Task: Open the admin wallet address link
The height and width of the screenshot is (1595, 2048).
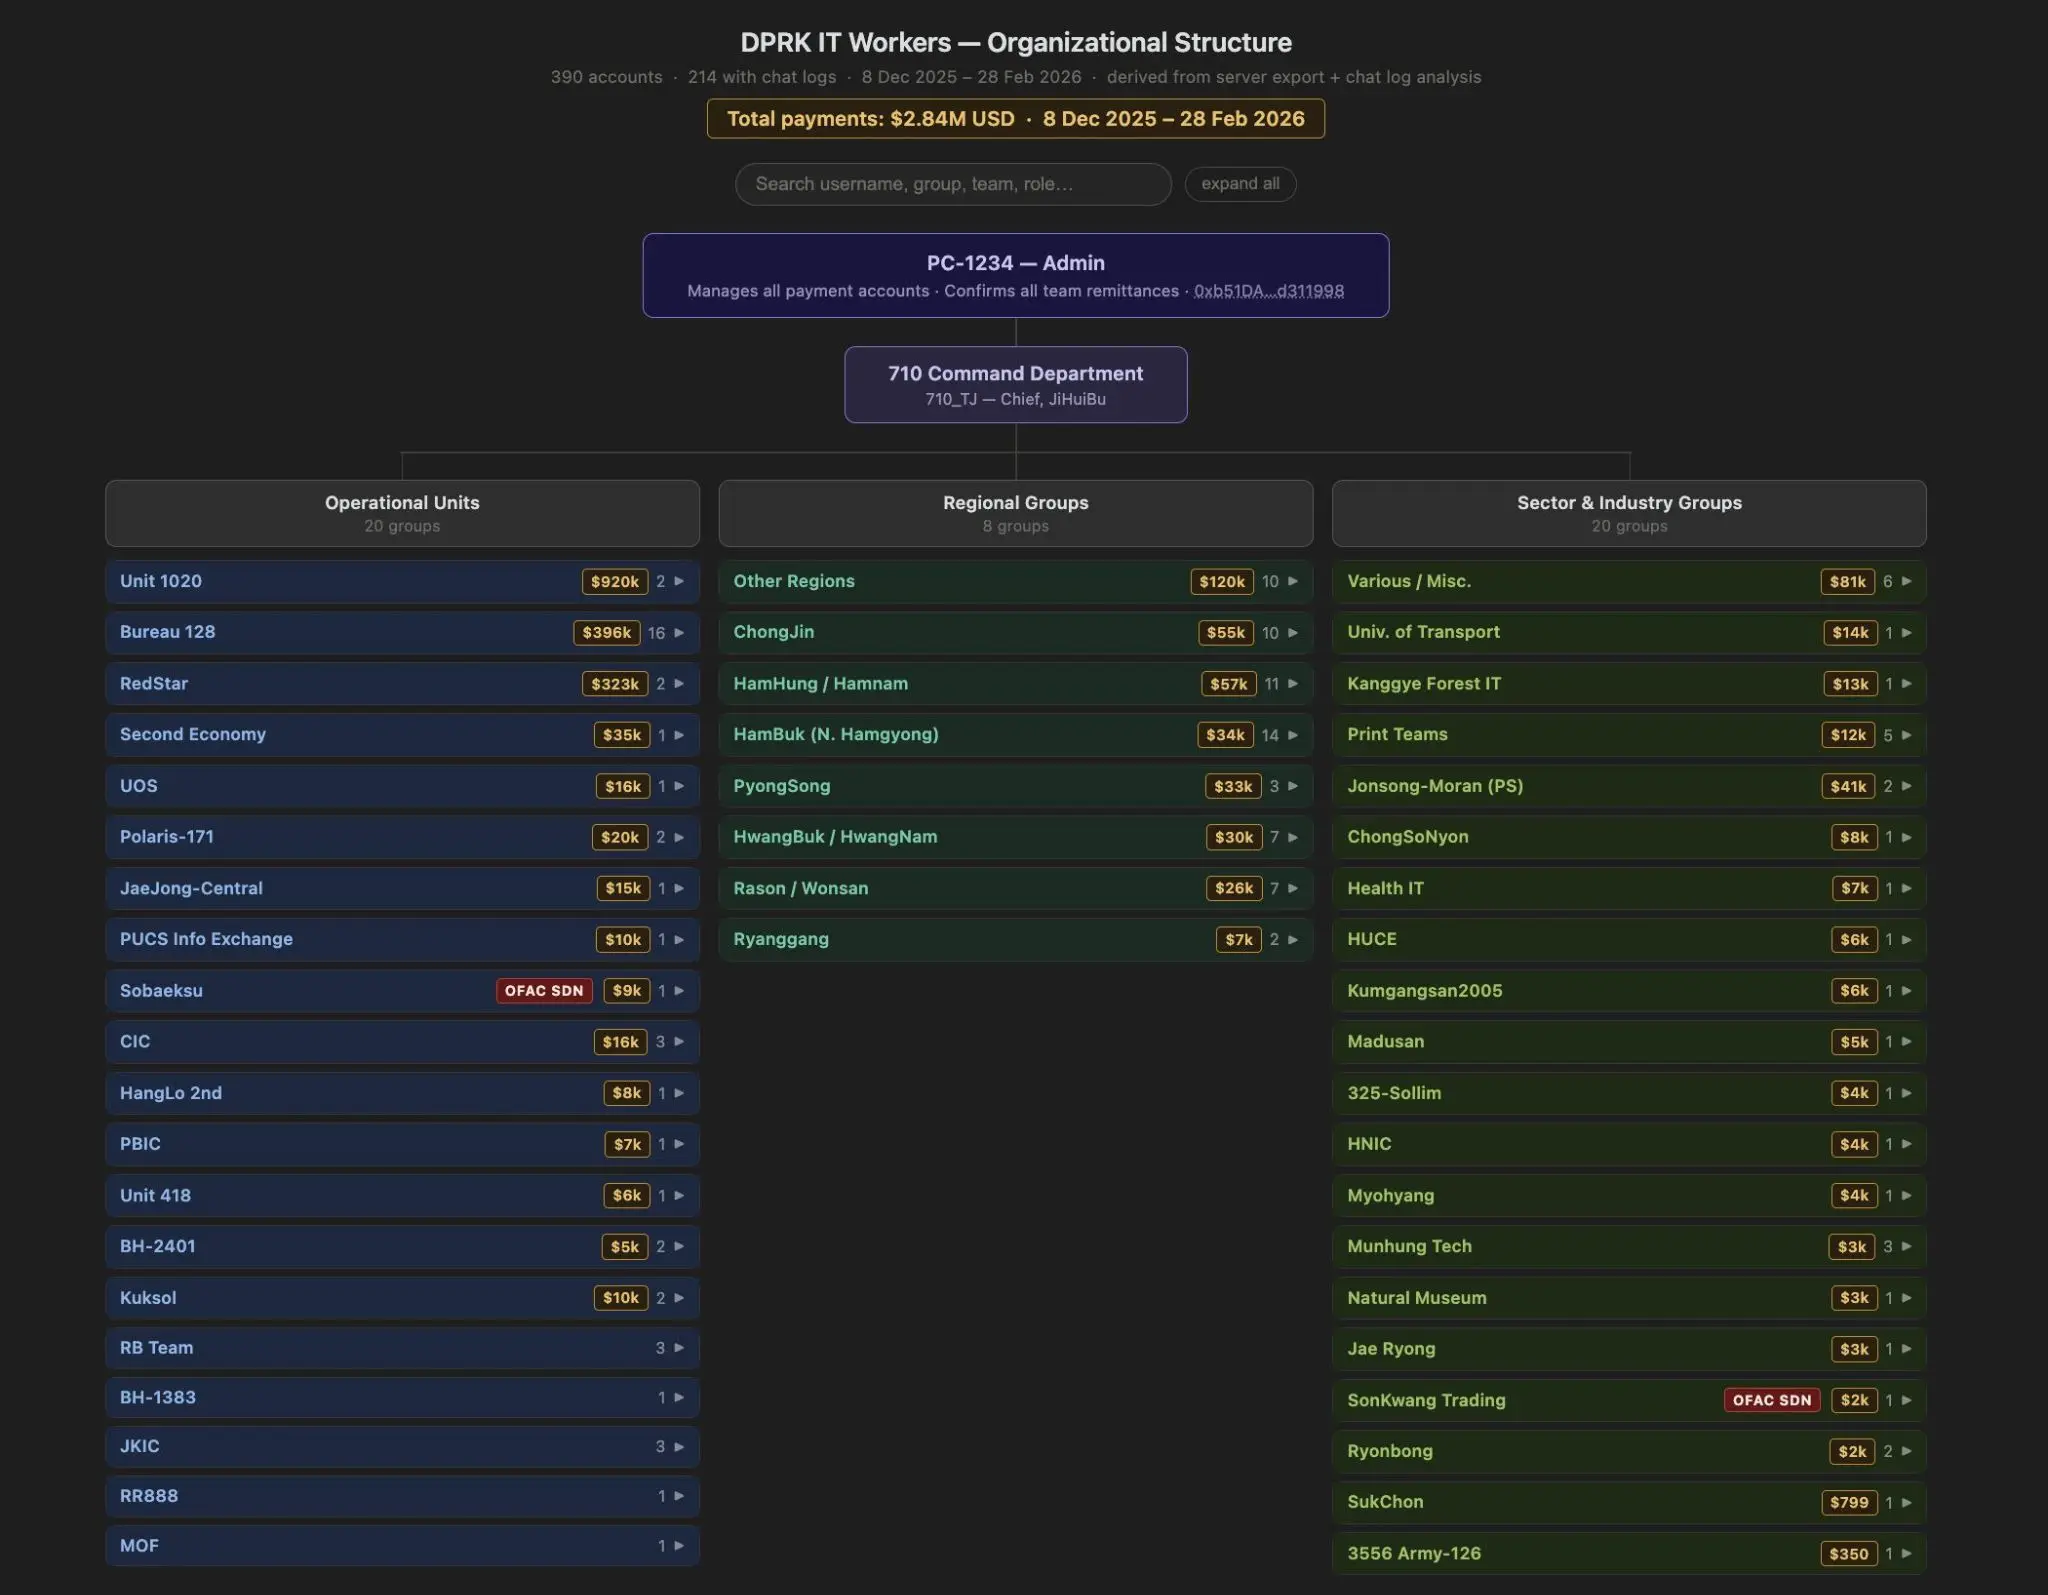Action: click(1268, 291)
